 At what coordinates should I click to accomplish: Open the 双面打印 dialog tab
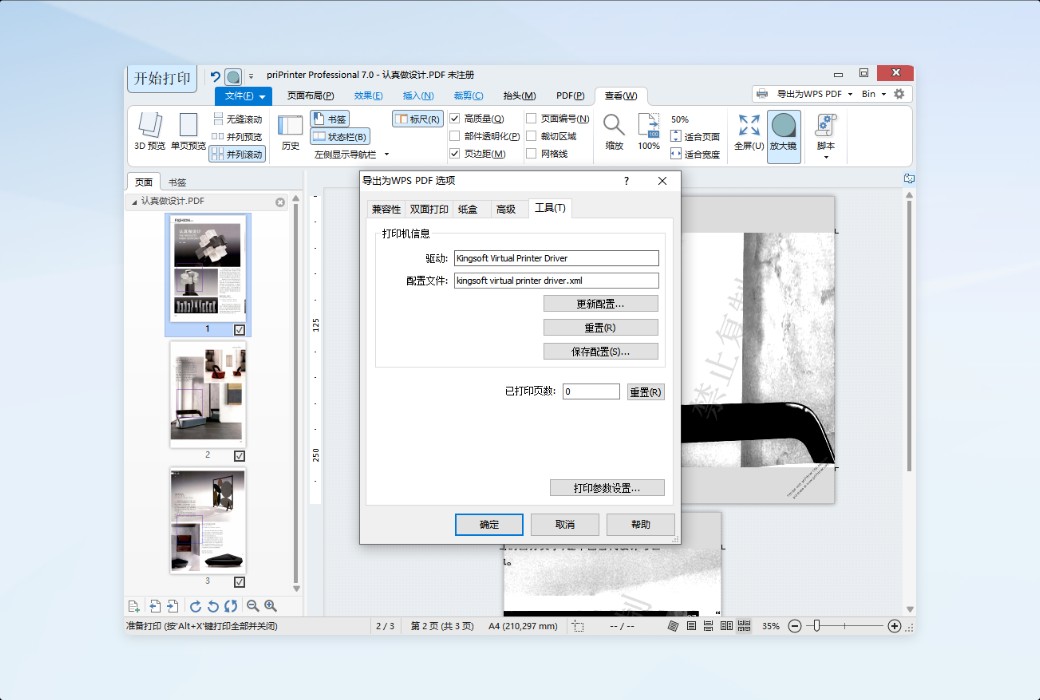pyautogui.click(x=428, y=209)
